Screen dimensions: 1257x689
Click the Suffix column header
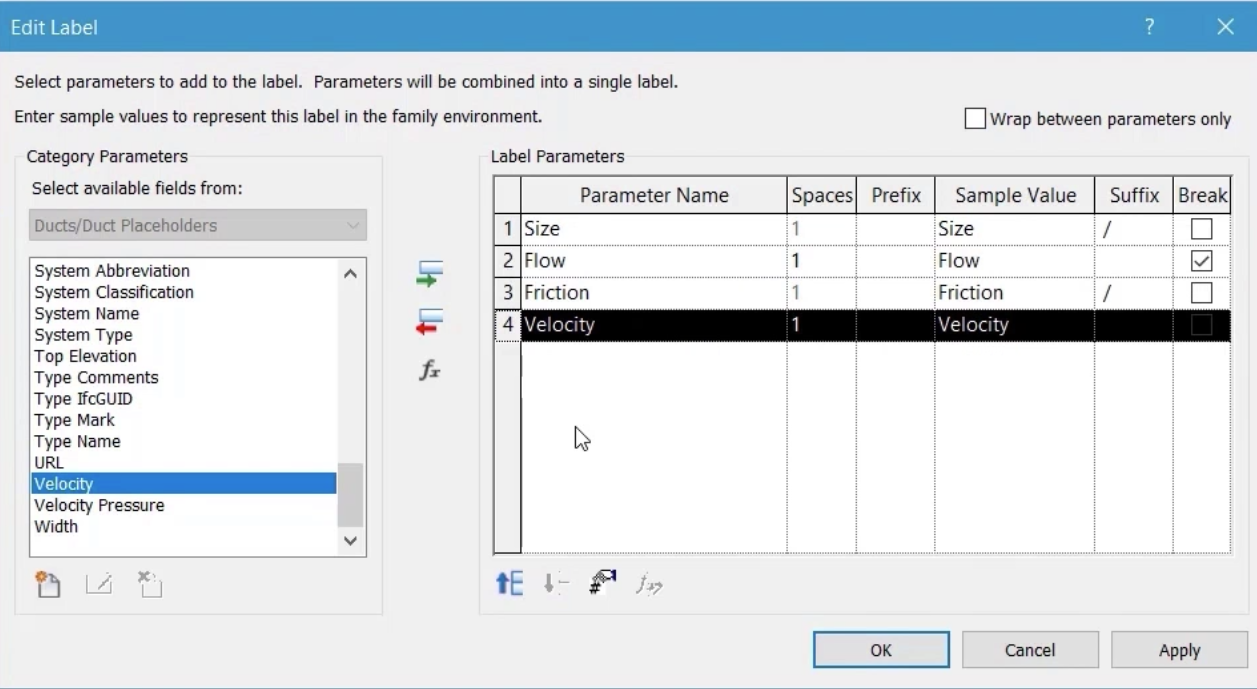click(1134, 196)
